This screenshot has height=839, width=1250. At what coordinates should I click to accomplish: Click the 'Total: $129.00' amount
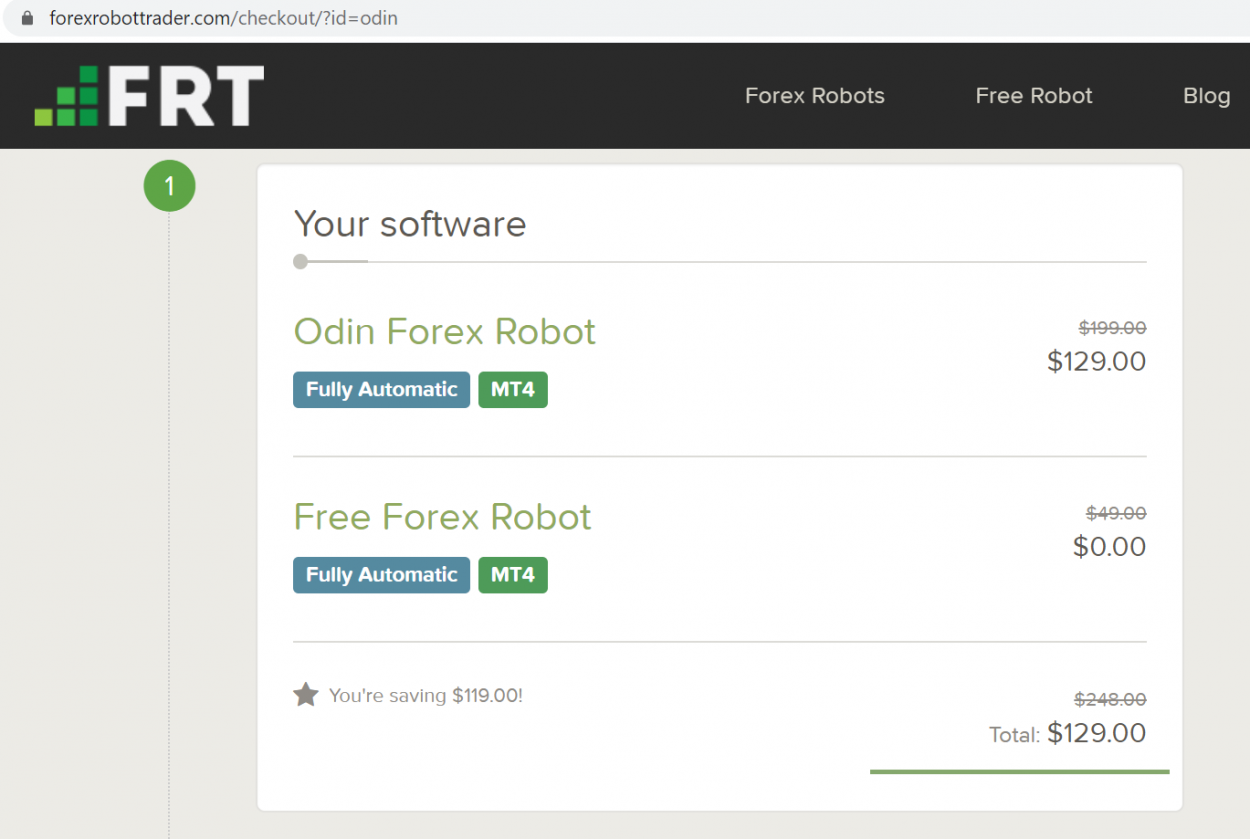click(1068, 733)
